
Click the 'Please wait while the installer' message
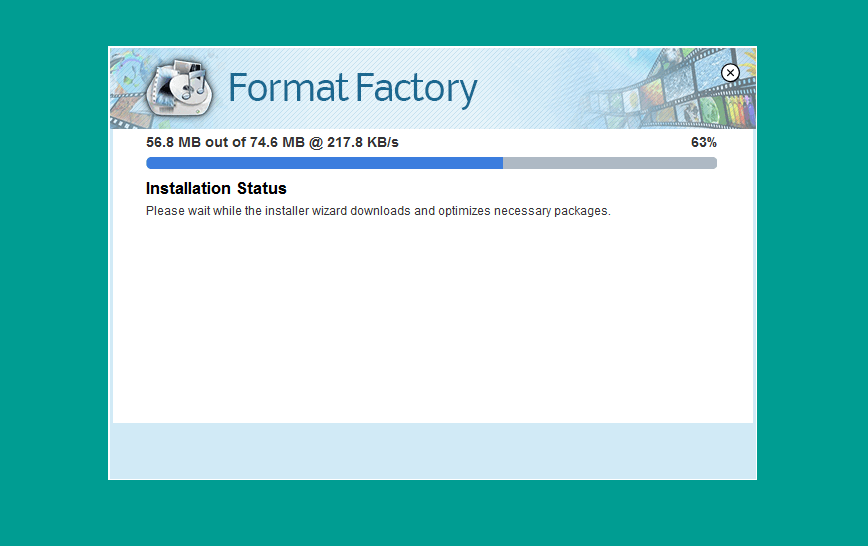[378, 211]
